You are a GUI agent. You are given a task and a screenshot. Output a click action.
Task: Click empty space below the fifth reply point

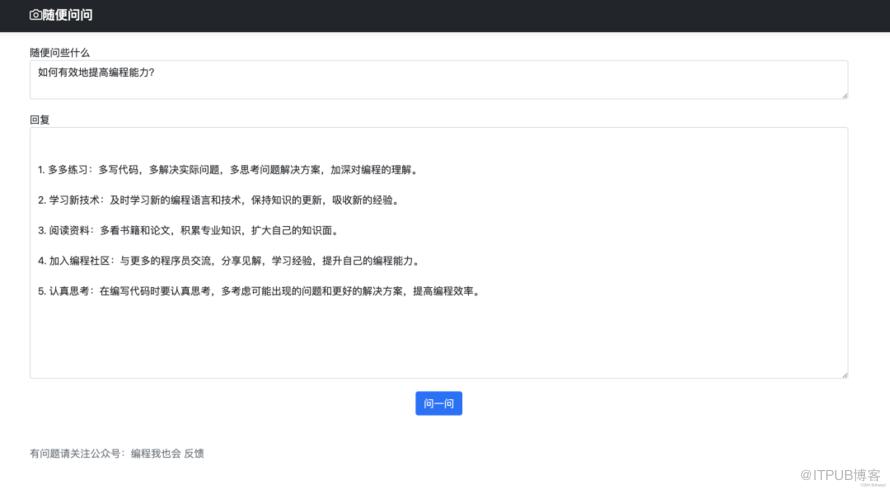(x=438, y=340)
